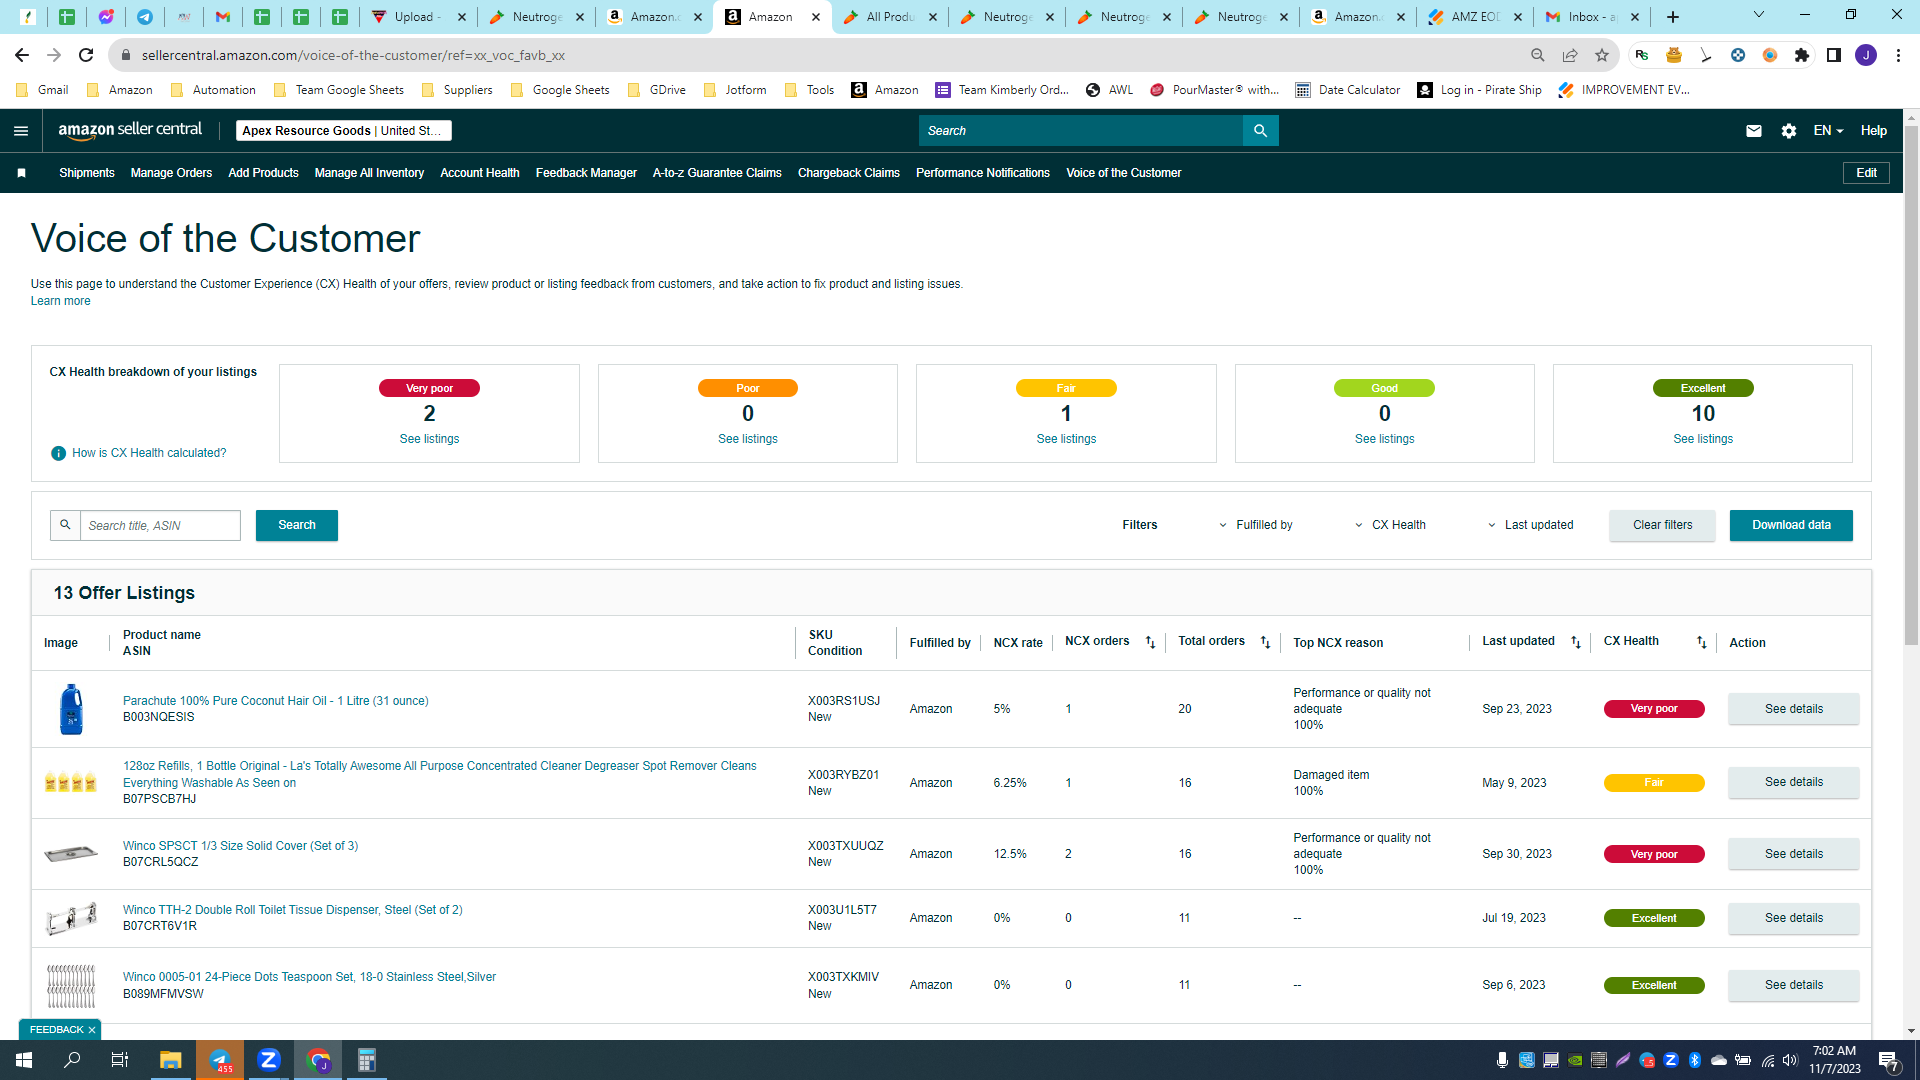
Task: Open the messages envelope icon
Action: [x=1754, y=131]
